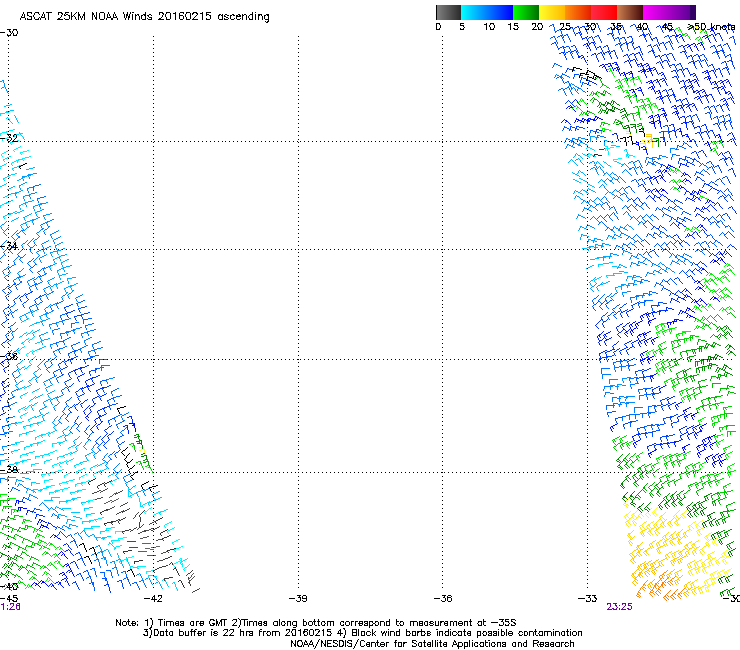The image size is (740, 650).
Task: Click the latitude label '-32' on left axis
Action: coord(9,138)
